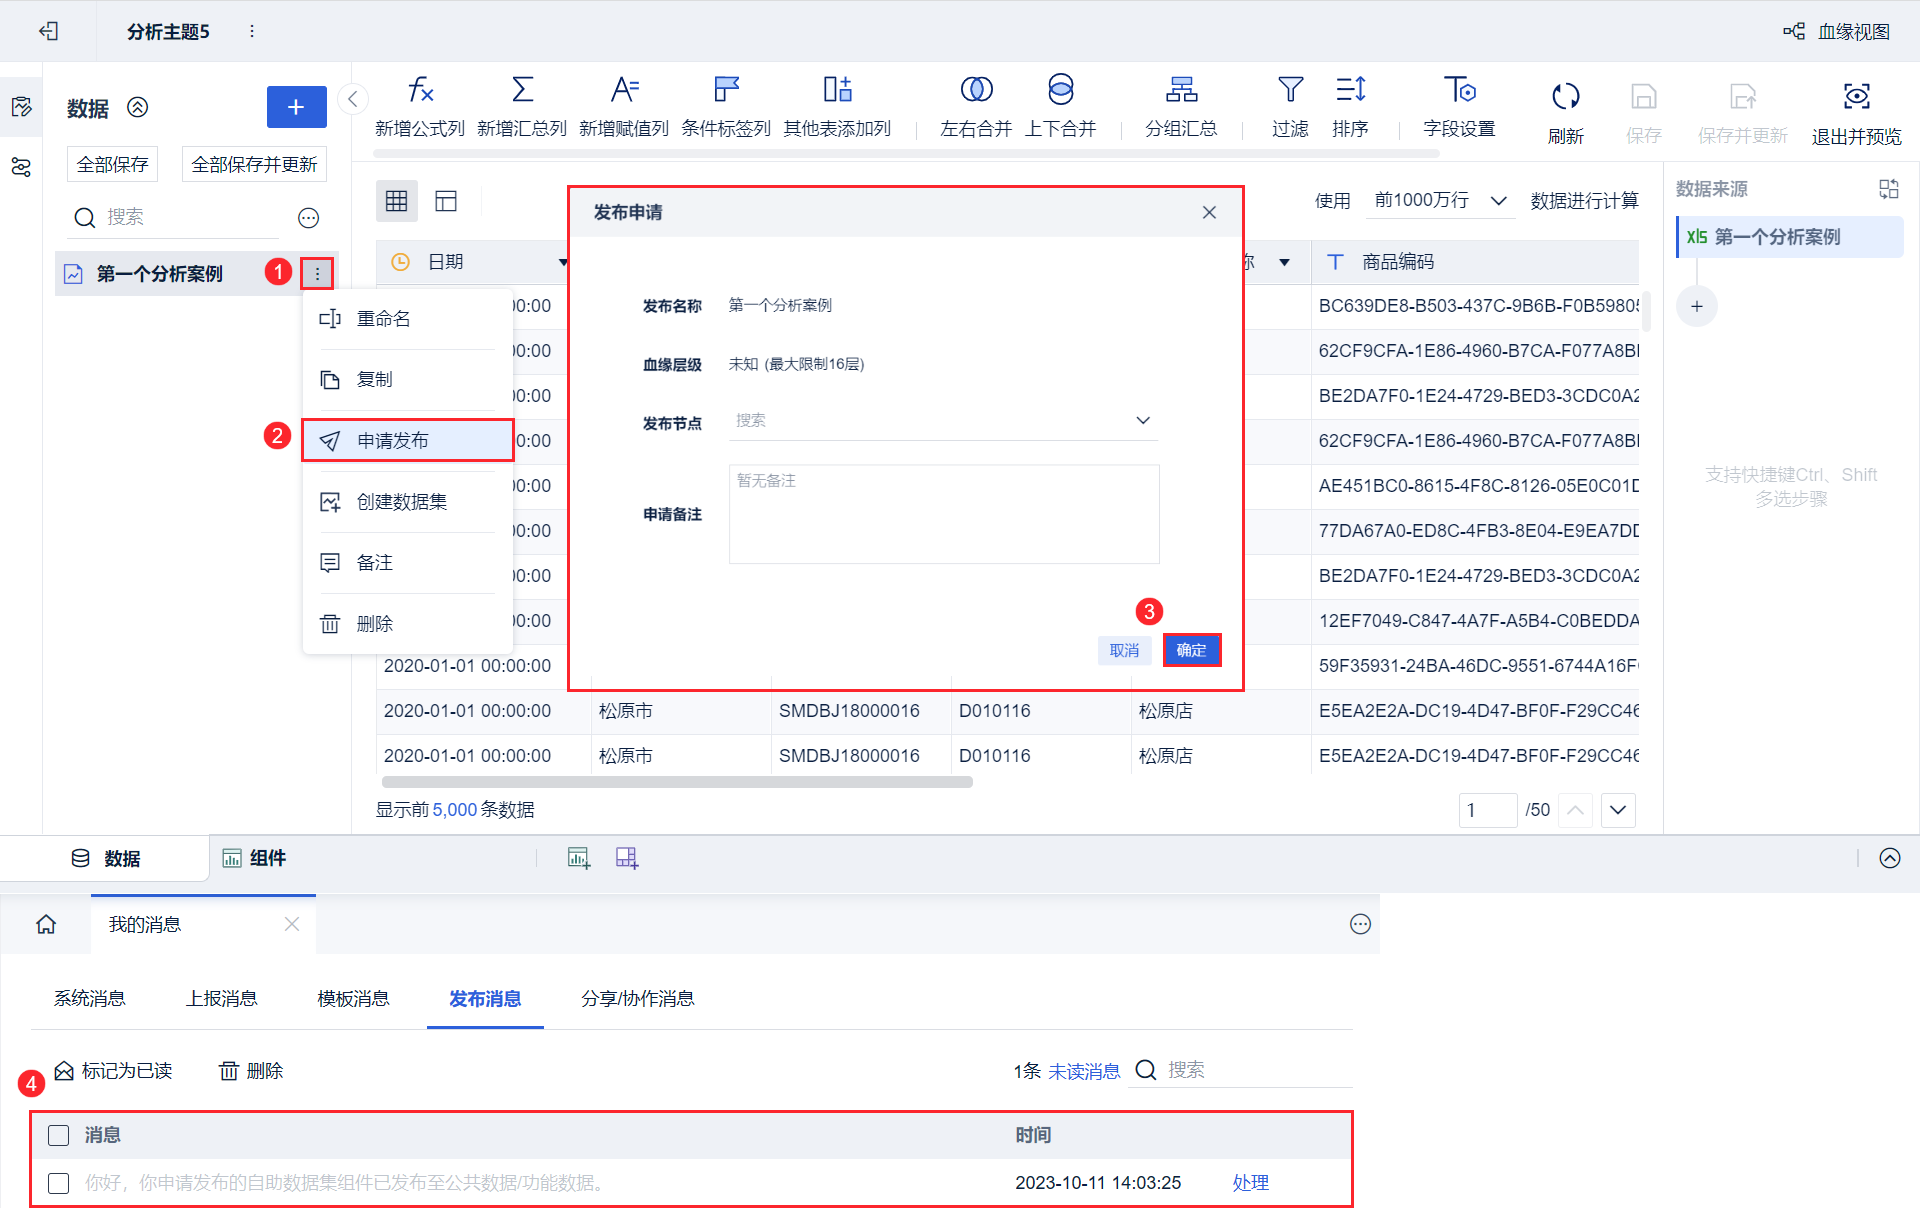Expand the 发布节点 dropdown
1920x1208 pixels.
pyautogui.click(x=1143, y=421)
